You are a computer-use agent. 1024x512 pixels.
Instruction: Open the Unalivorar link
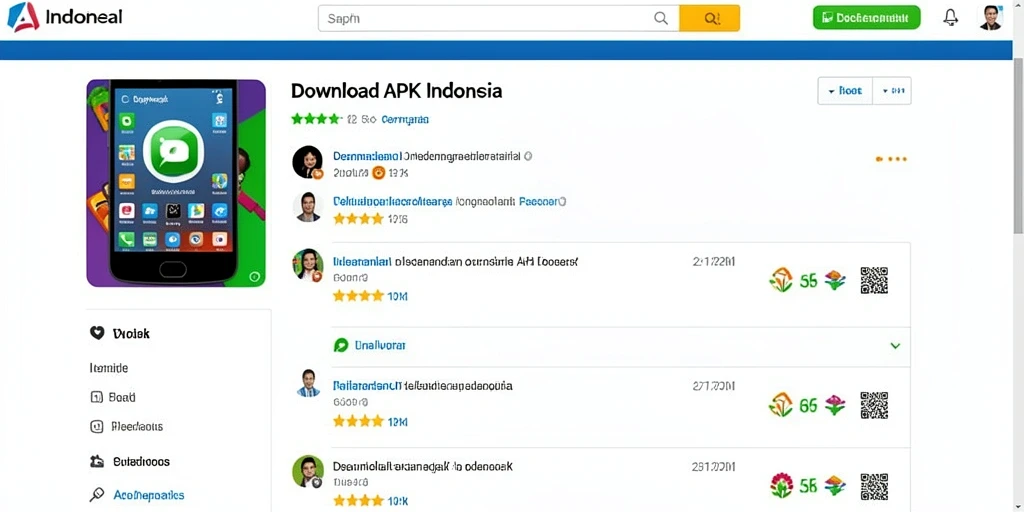(x=380, y=345)
